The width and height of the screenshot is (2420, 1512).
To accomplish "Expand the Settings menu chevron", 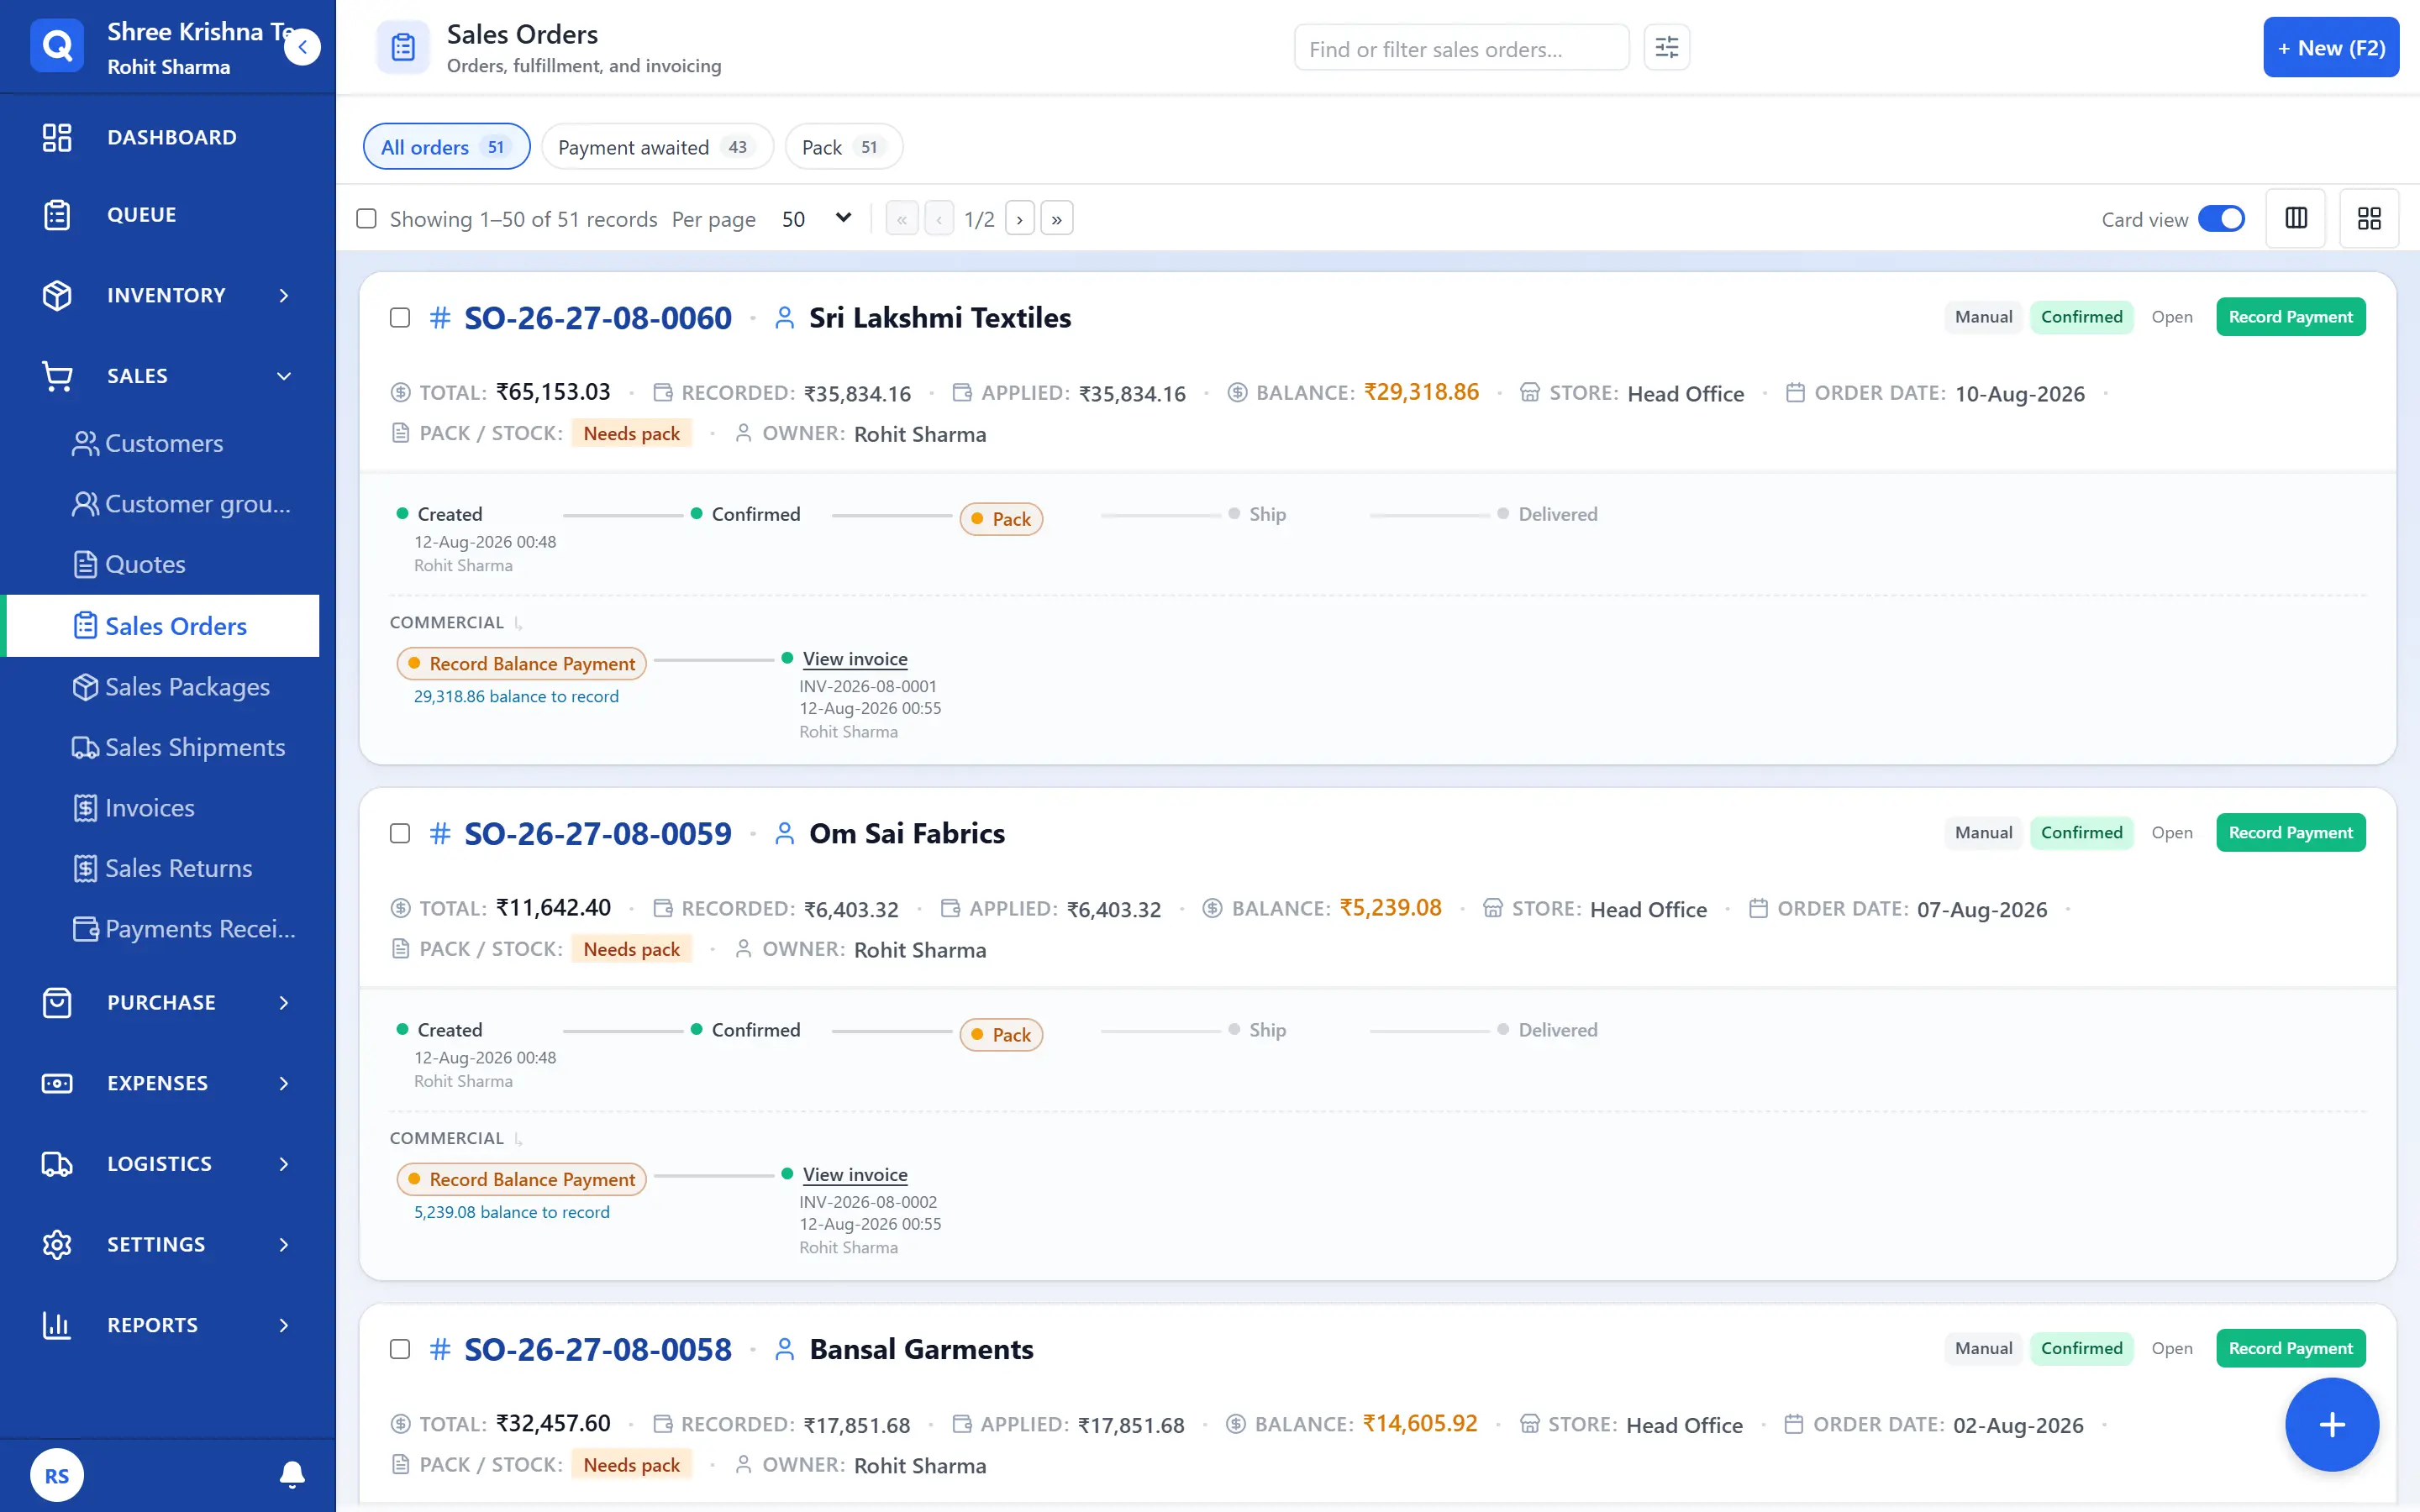I will (284, 1244).
